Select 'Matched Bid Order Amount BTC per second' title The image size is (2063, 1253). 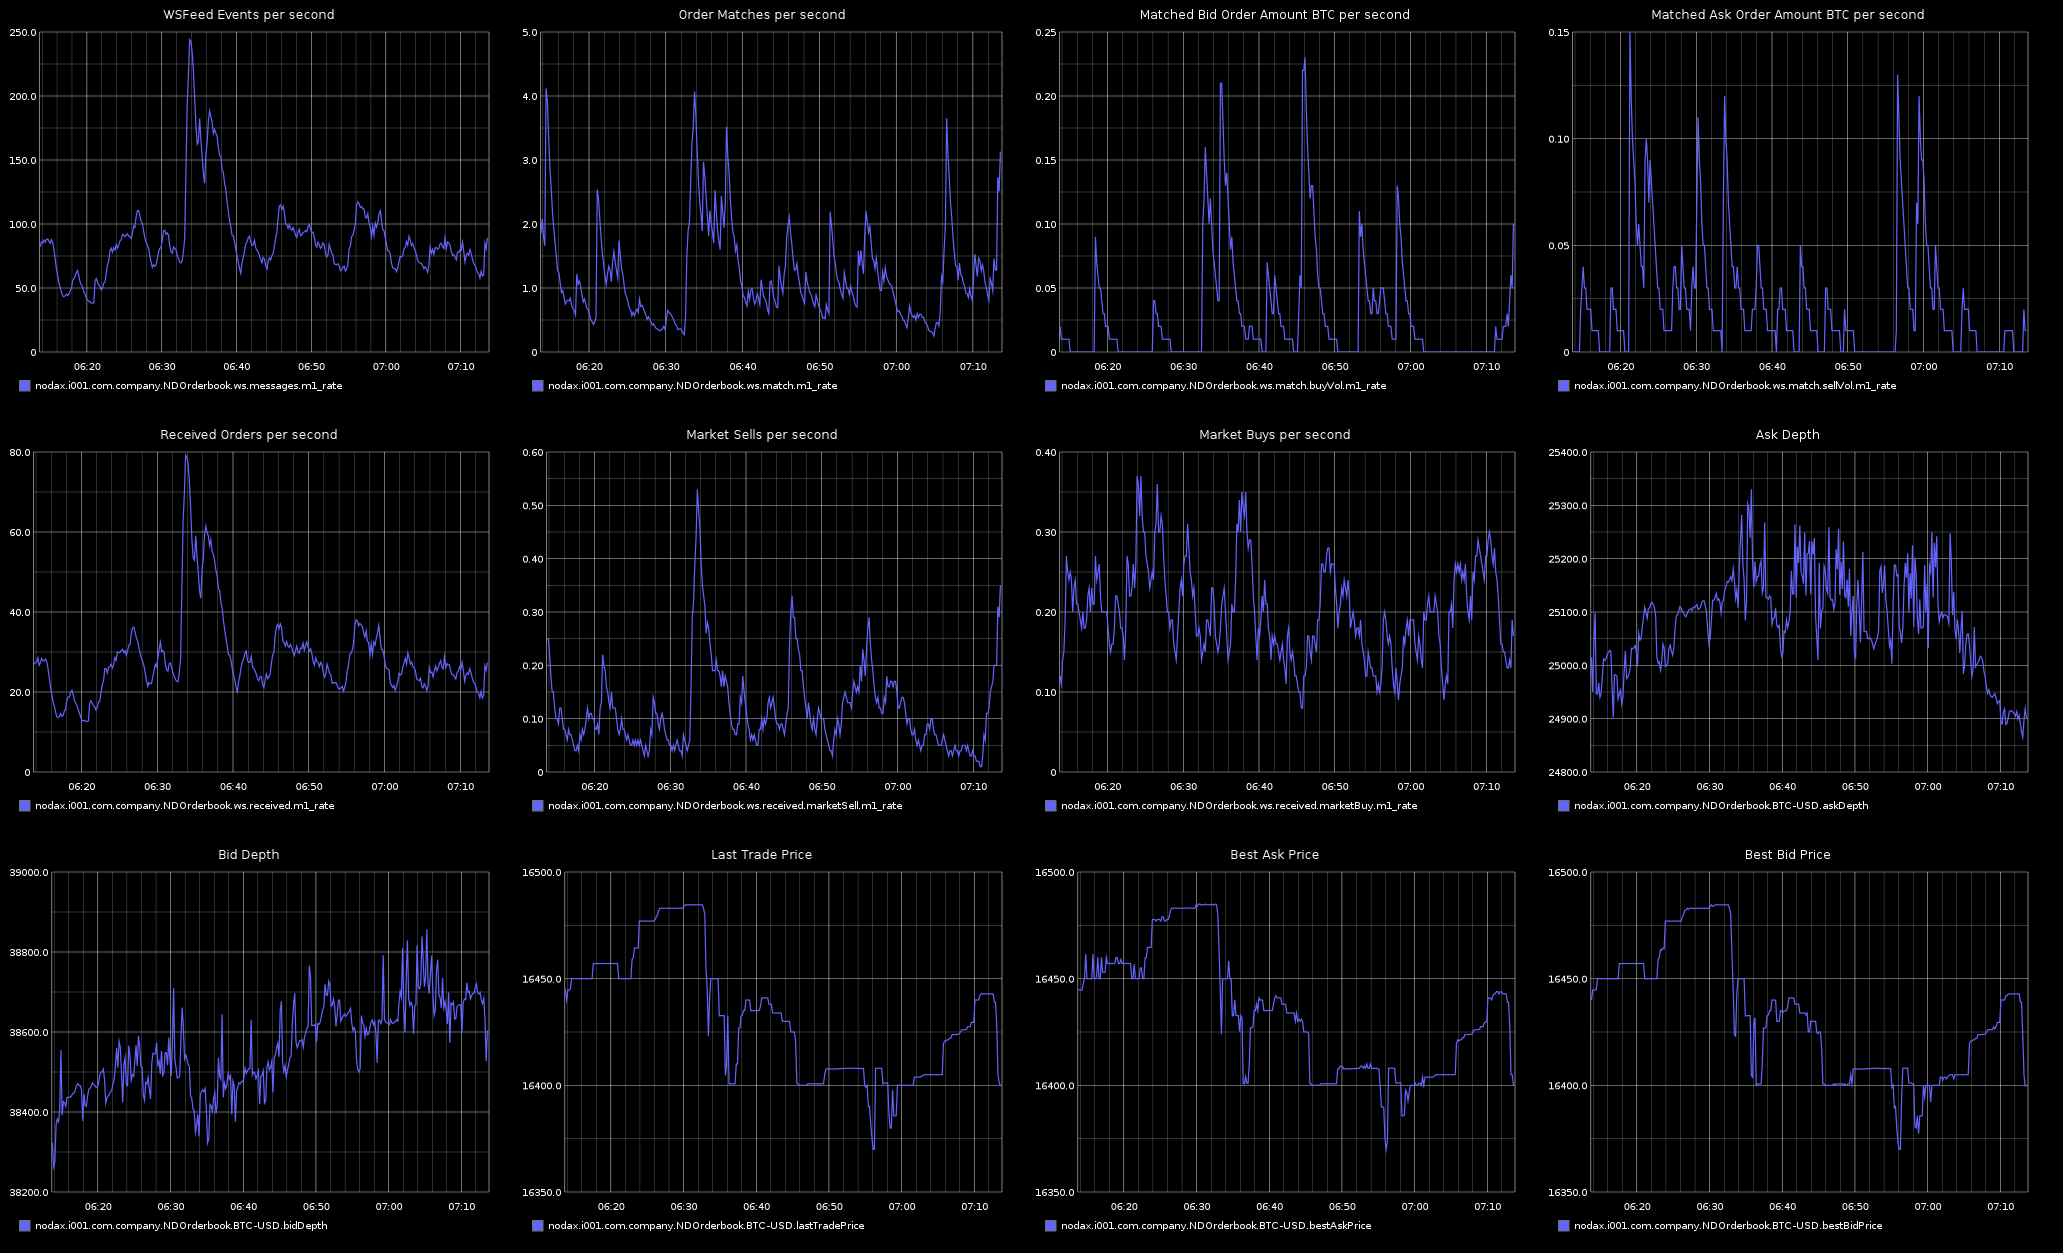tap(1275, 15)
